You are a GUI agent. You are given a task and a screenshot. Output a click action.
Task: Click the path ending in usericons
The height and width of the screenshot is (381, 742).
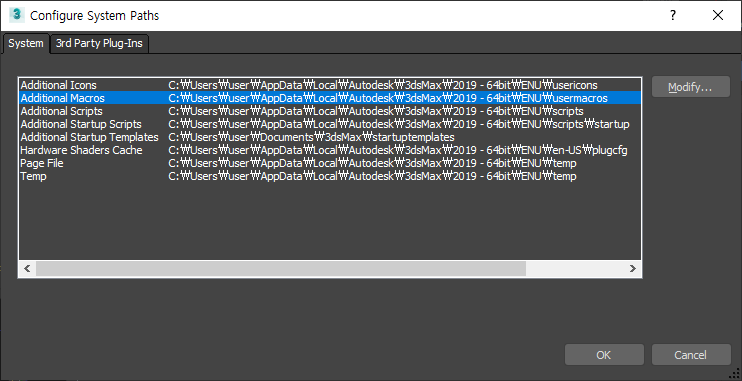[383, 85]
